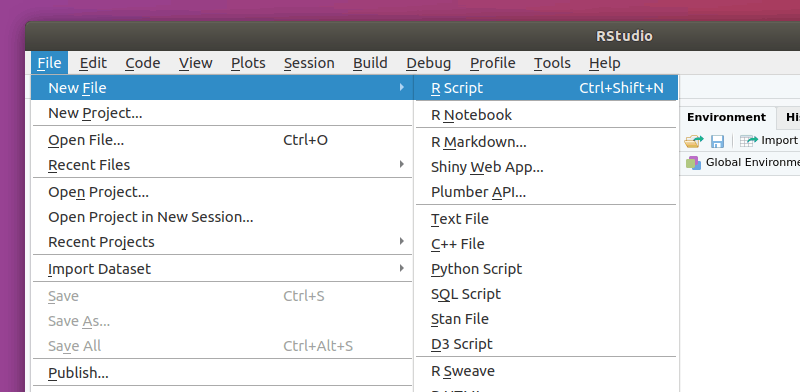The height and width of the screenshot is (392, 800).
Task: Create a new C++ File
Action: (546, 244)
